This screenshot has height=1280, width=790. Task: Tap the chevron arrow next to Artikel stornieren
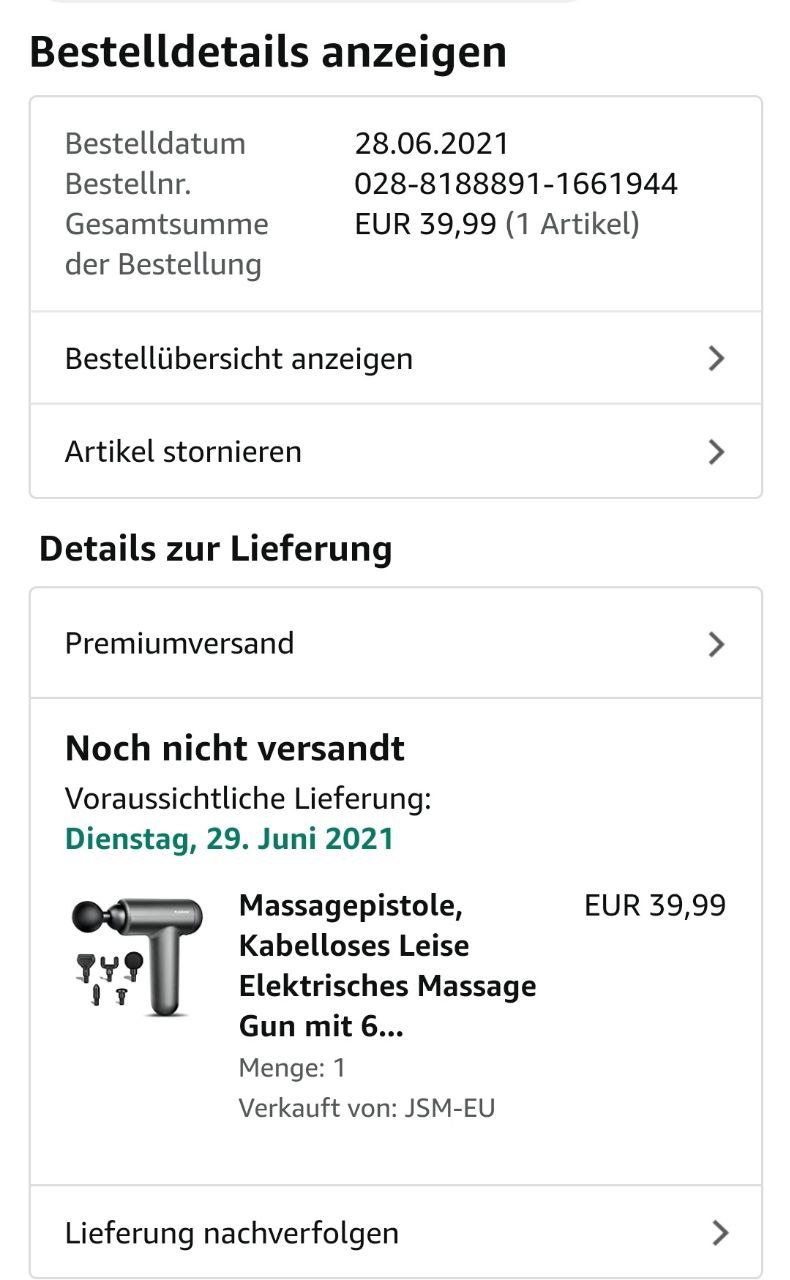tap(716, 452)
